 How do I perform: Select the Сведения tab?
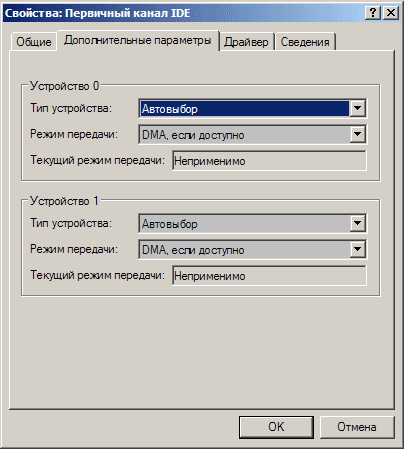point(305,42)
